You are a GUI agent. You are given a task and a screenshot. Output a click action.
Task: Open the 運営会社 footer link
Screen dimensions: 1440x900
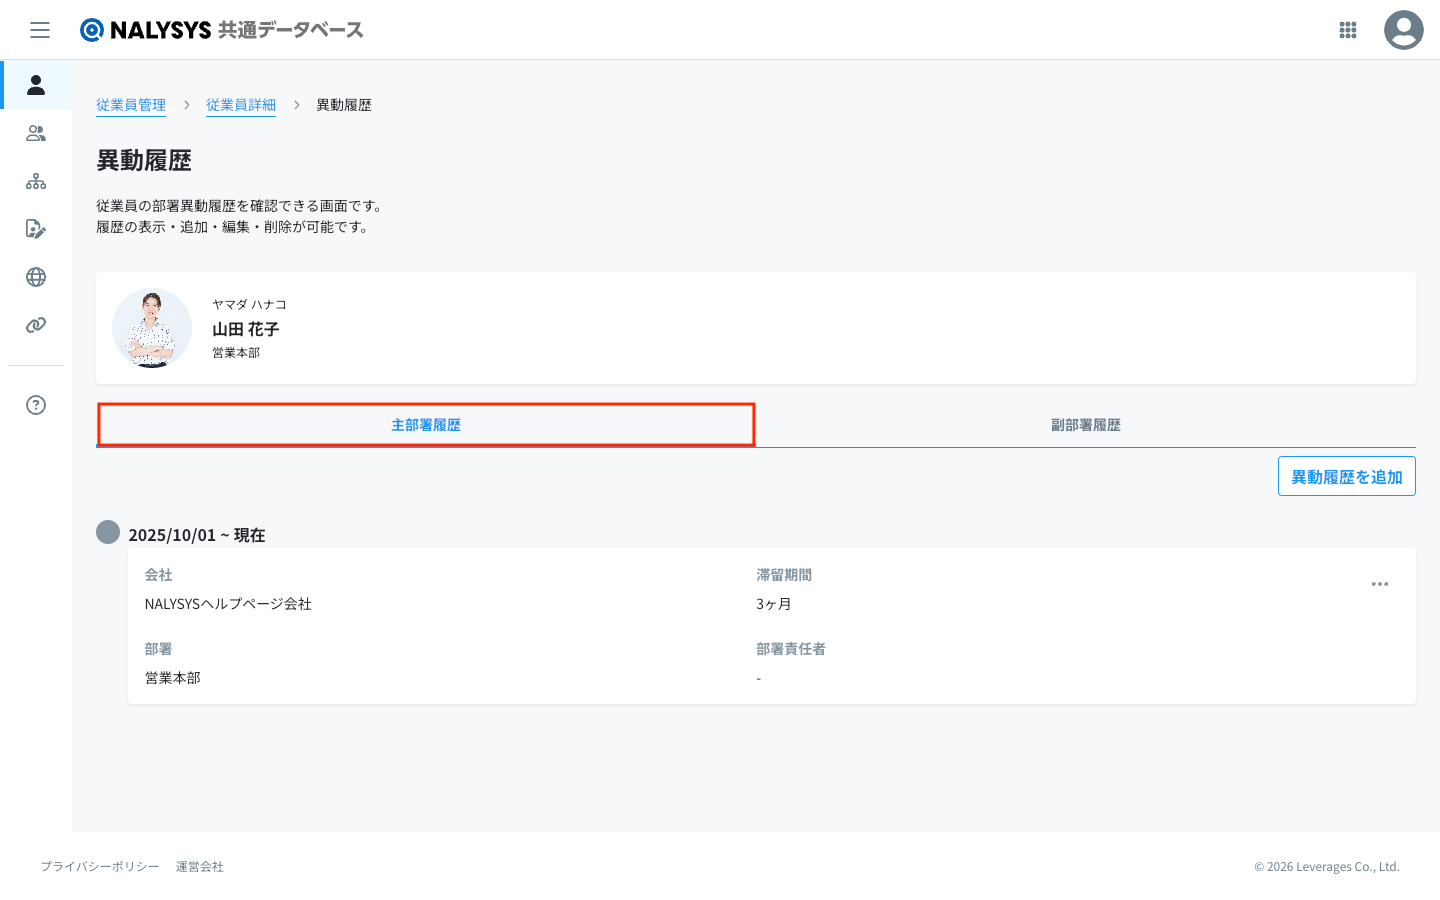click(200, 867)
